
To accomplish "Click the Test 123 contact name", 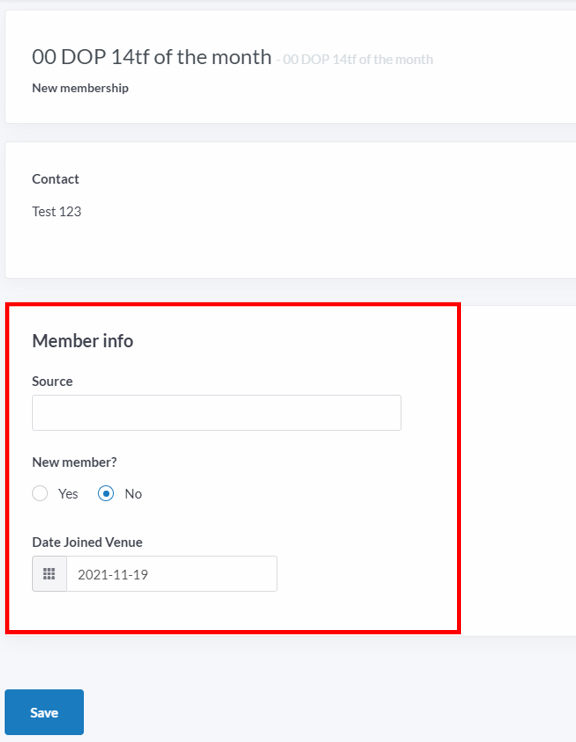I will coord(57,212).
